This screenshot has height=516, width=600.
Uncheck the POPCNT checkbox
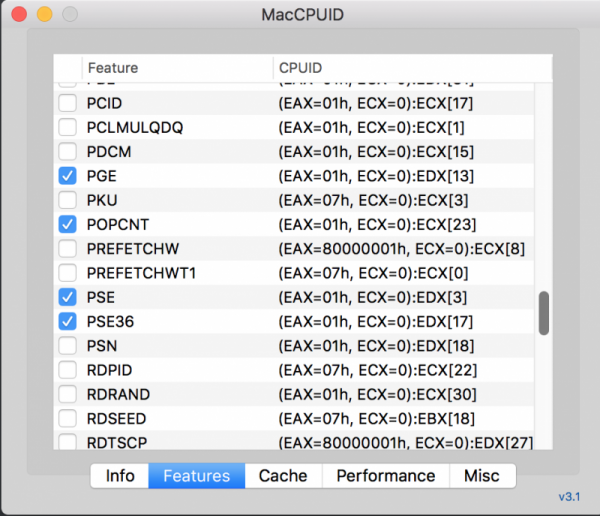coord(68,224)
